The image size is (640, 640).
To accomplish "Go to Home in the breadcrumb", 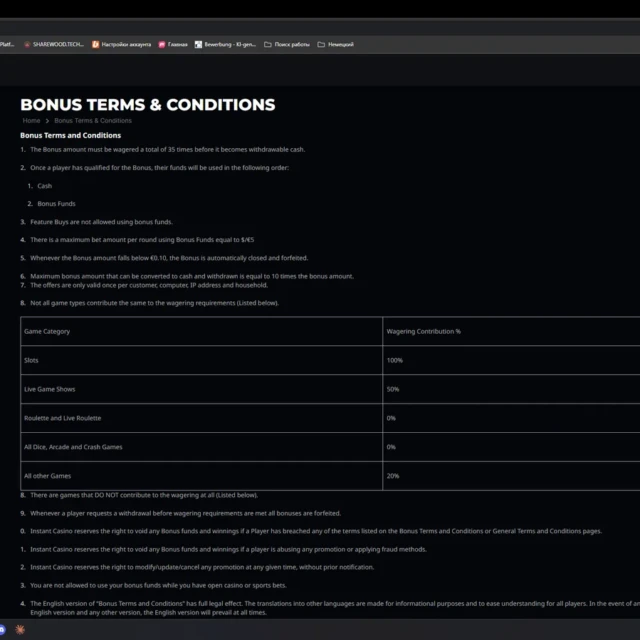I will click(31, 121).
